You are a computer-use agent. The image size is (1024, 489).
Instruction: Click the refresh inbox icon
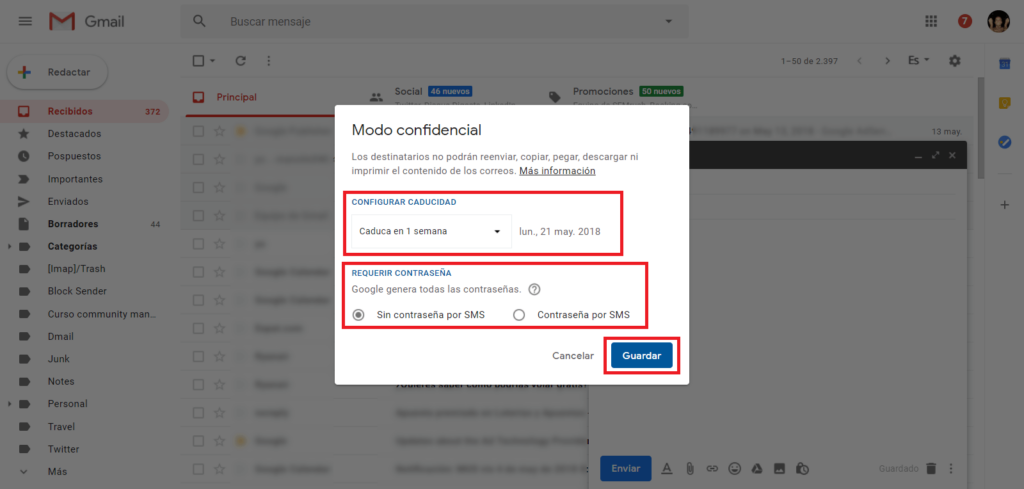pyautogui.click(x=240, y=61)
